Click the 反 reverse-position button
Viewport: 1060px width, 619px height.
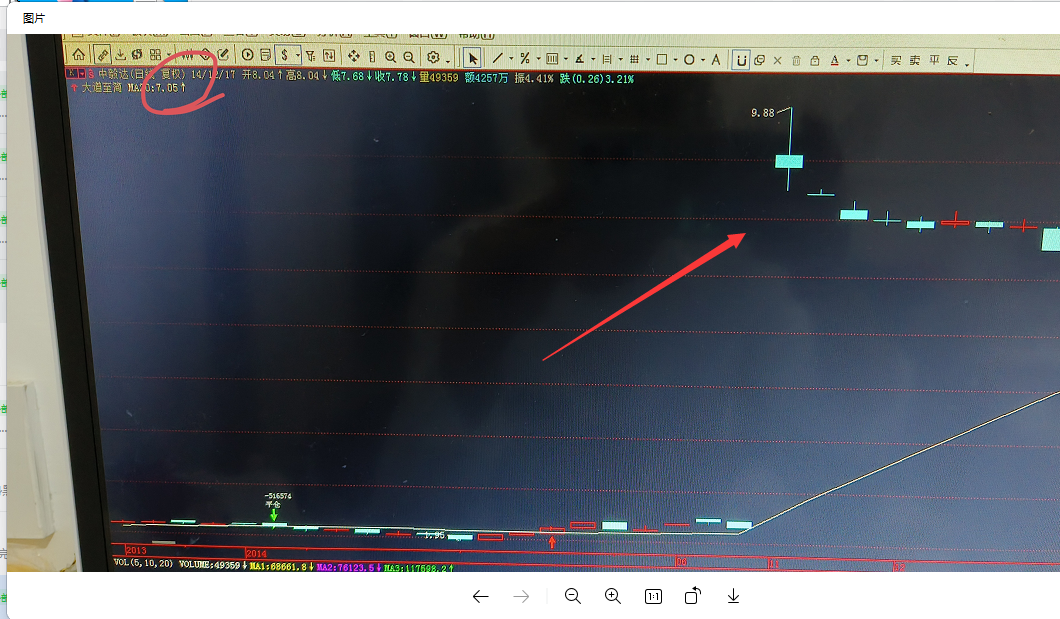point(953,61)
